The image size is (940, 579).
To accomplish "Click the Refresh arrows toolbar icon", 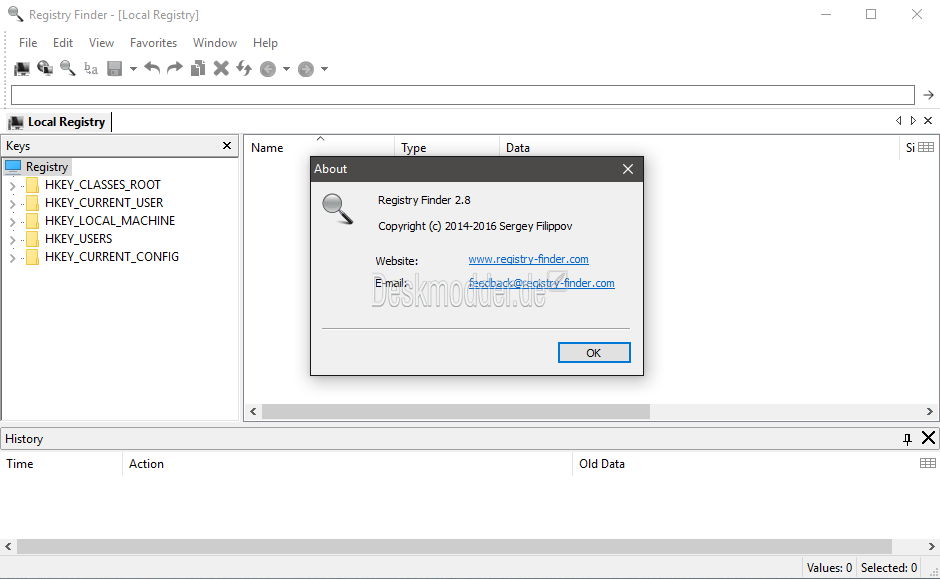I will (x=243, y=68).
